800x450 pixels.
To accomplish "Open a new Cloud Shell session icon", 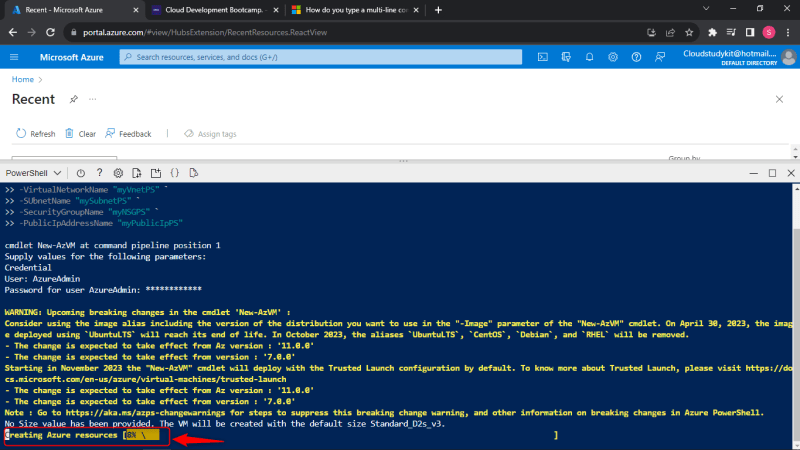I will [x=156, y=173].
